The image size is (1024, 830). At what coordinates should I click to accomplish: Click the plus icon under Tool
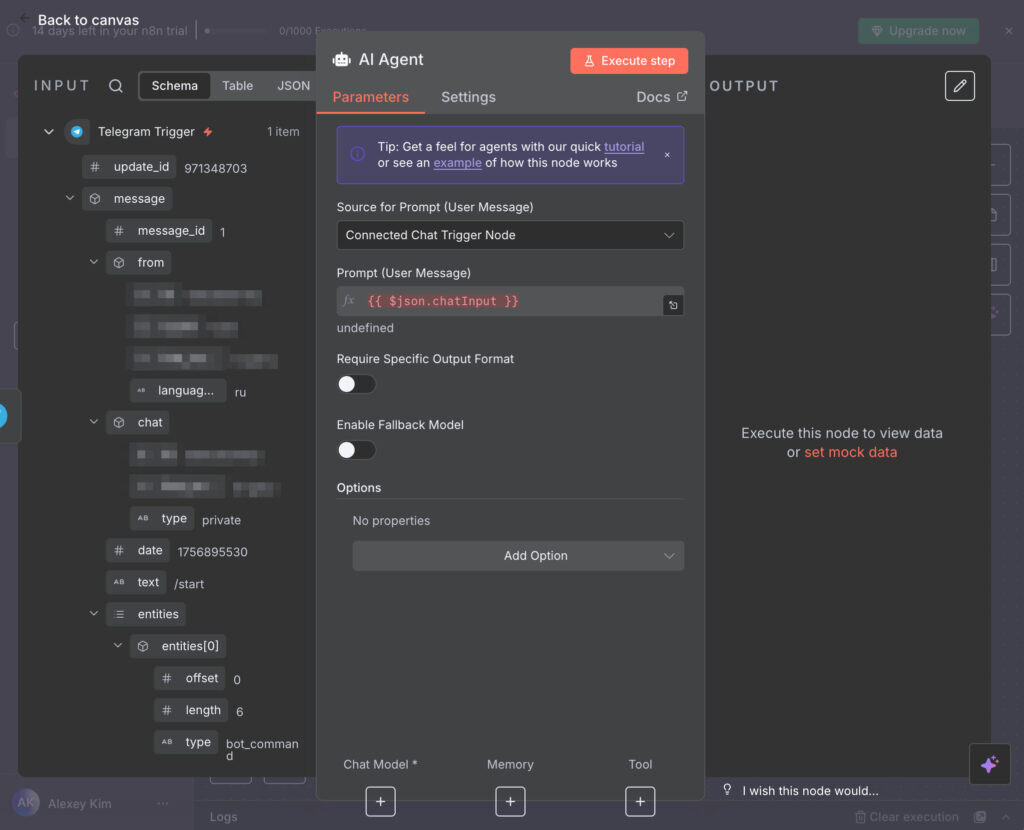click(640, 801)
